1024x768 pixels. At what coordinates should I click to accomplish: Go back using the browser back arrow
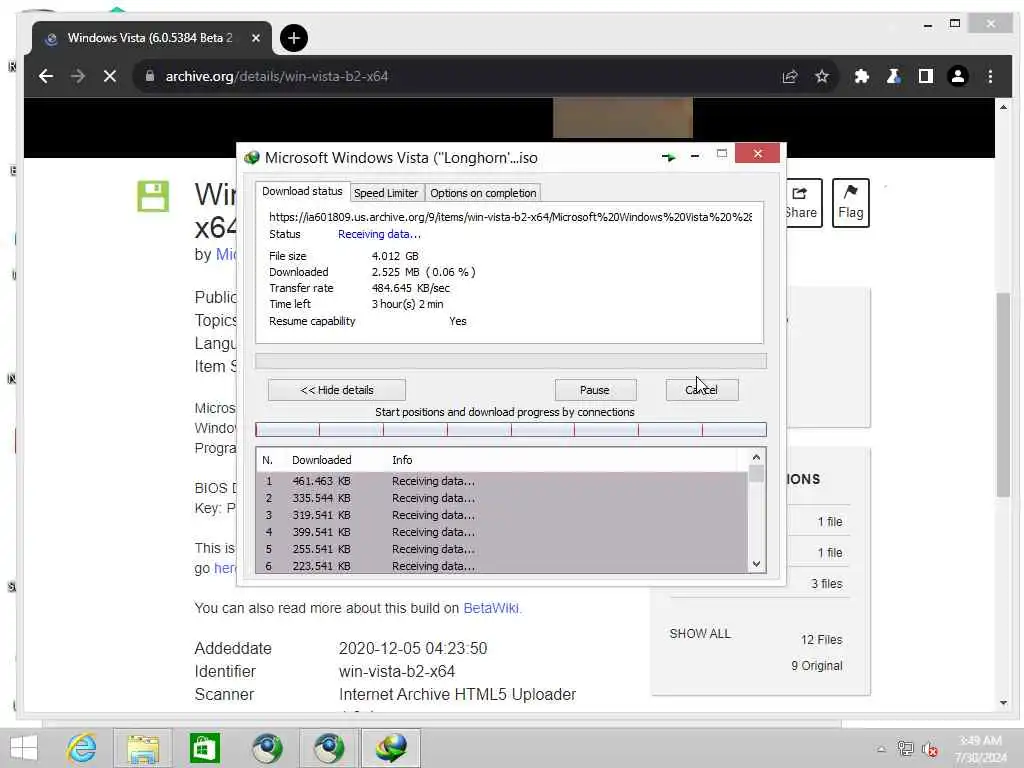coord(46,76)
